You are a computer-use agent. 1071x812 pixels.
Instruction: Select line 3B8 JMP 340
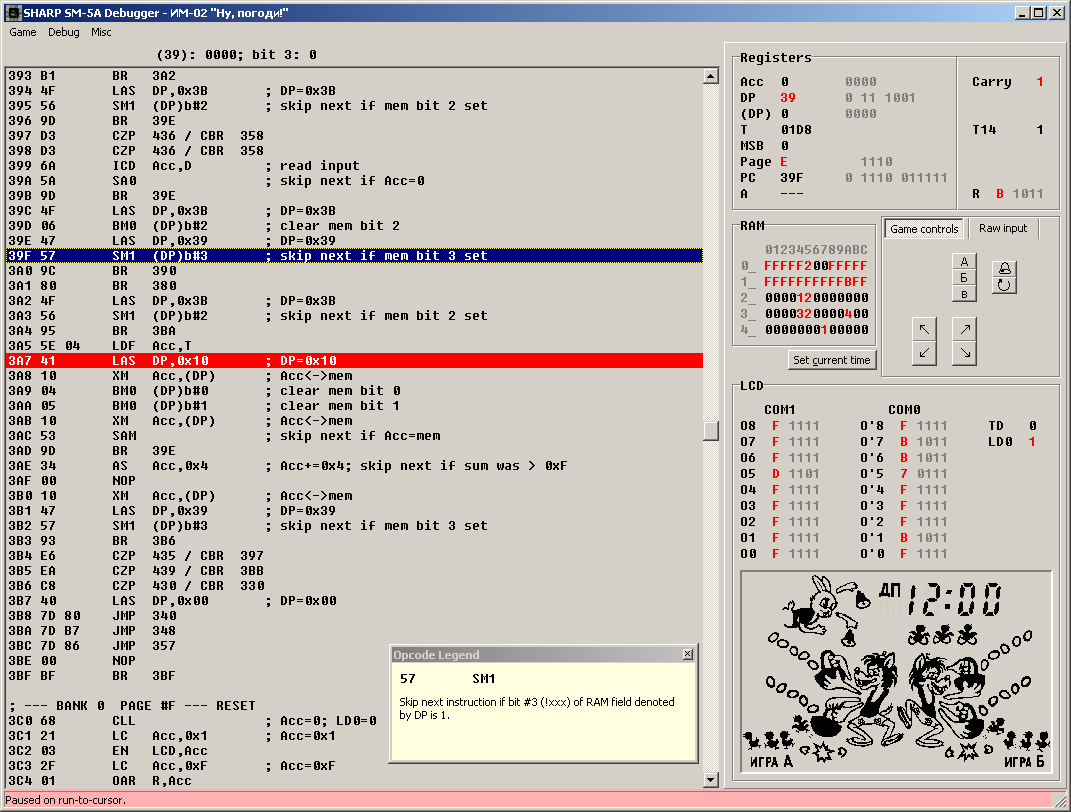coord(354,615)
